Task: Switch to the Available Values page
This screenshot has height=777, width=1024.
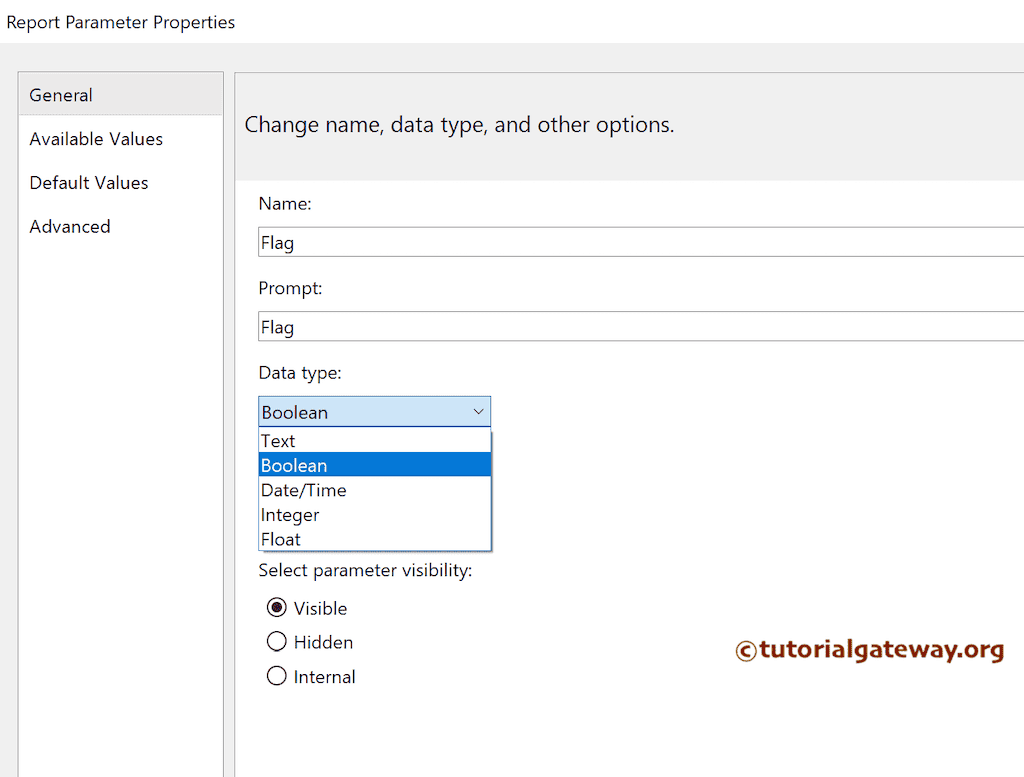Action: (x=95, y=139)
